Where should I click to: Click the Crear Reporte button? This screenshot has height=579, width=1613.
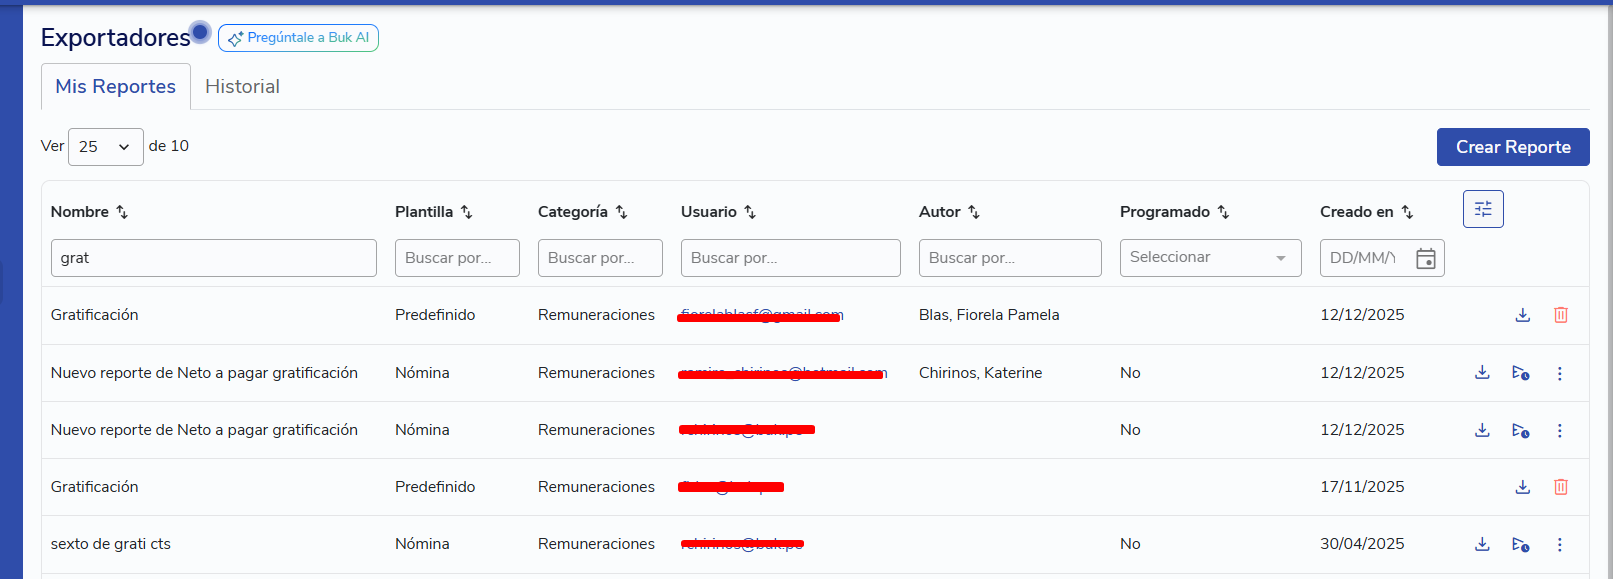click(x=1512, y=147)
